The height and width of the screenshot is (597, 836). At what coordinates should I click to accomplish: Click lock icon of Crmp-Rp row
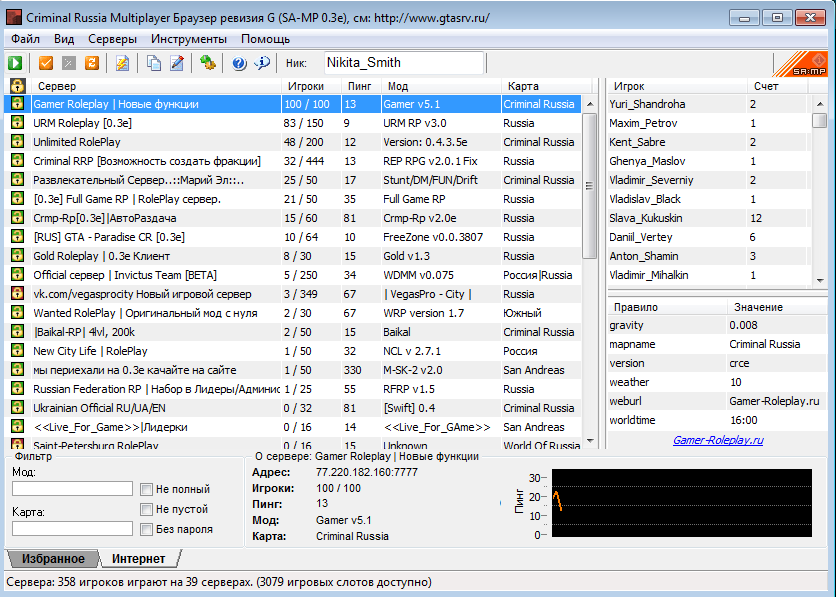pyautogui.click(x=18, y=217)
